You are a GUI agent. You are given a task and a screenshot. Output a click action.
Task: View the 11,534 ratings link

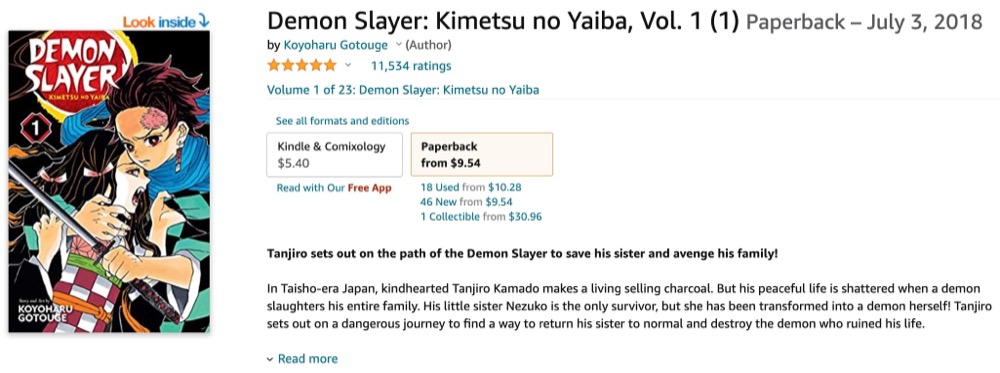tap(411, 66)
